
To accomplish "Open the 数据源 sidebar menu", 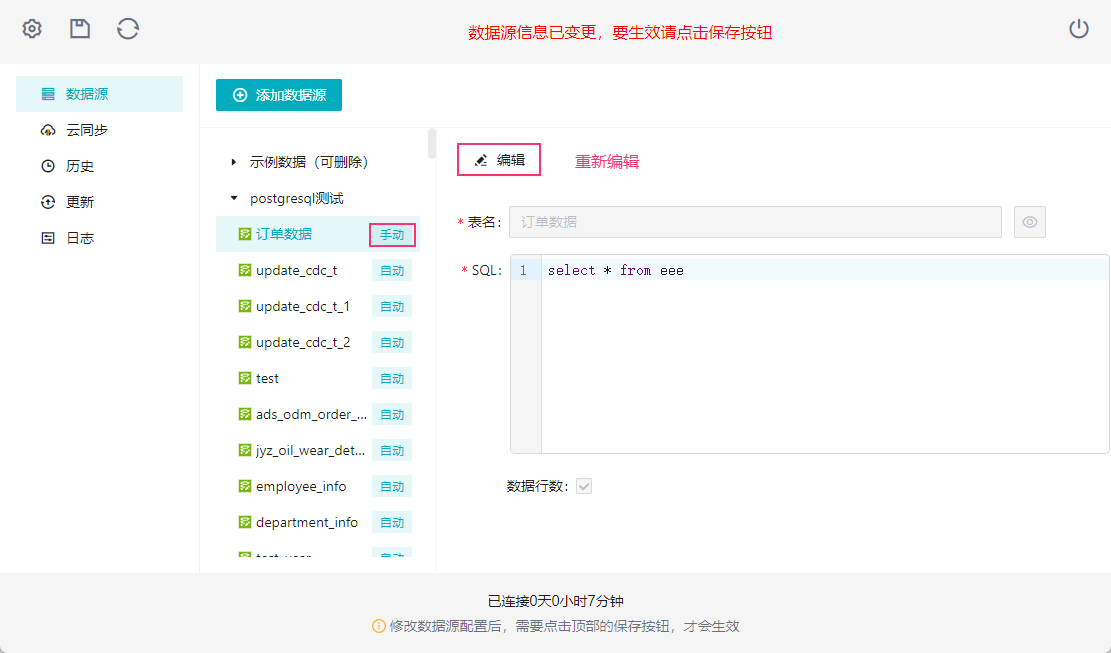I will click(99, 93).
